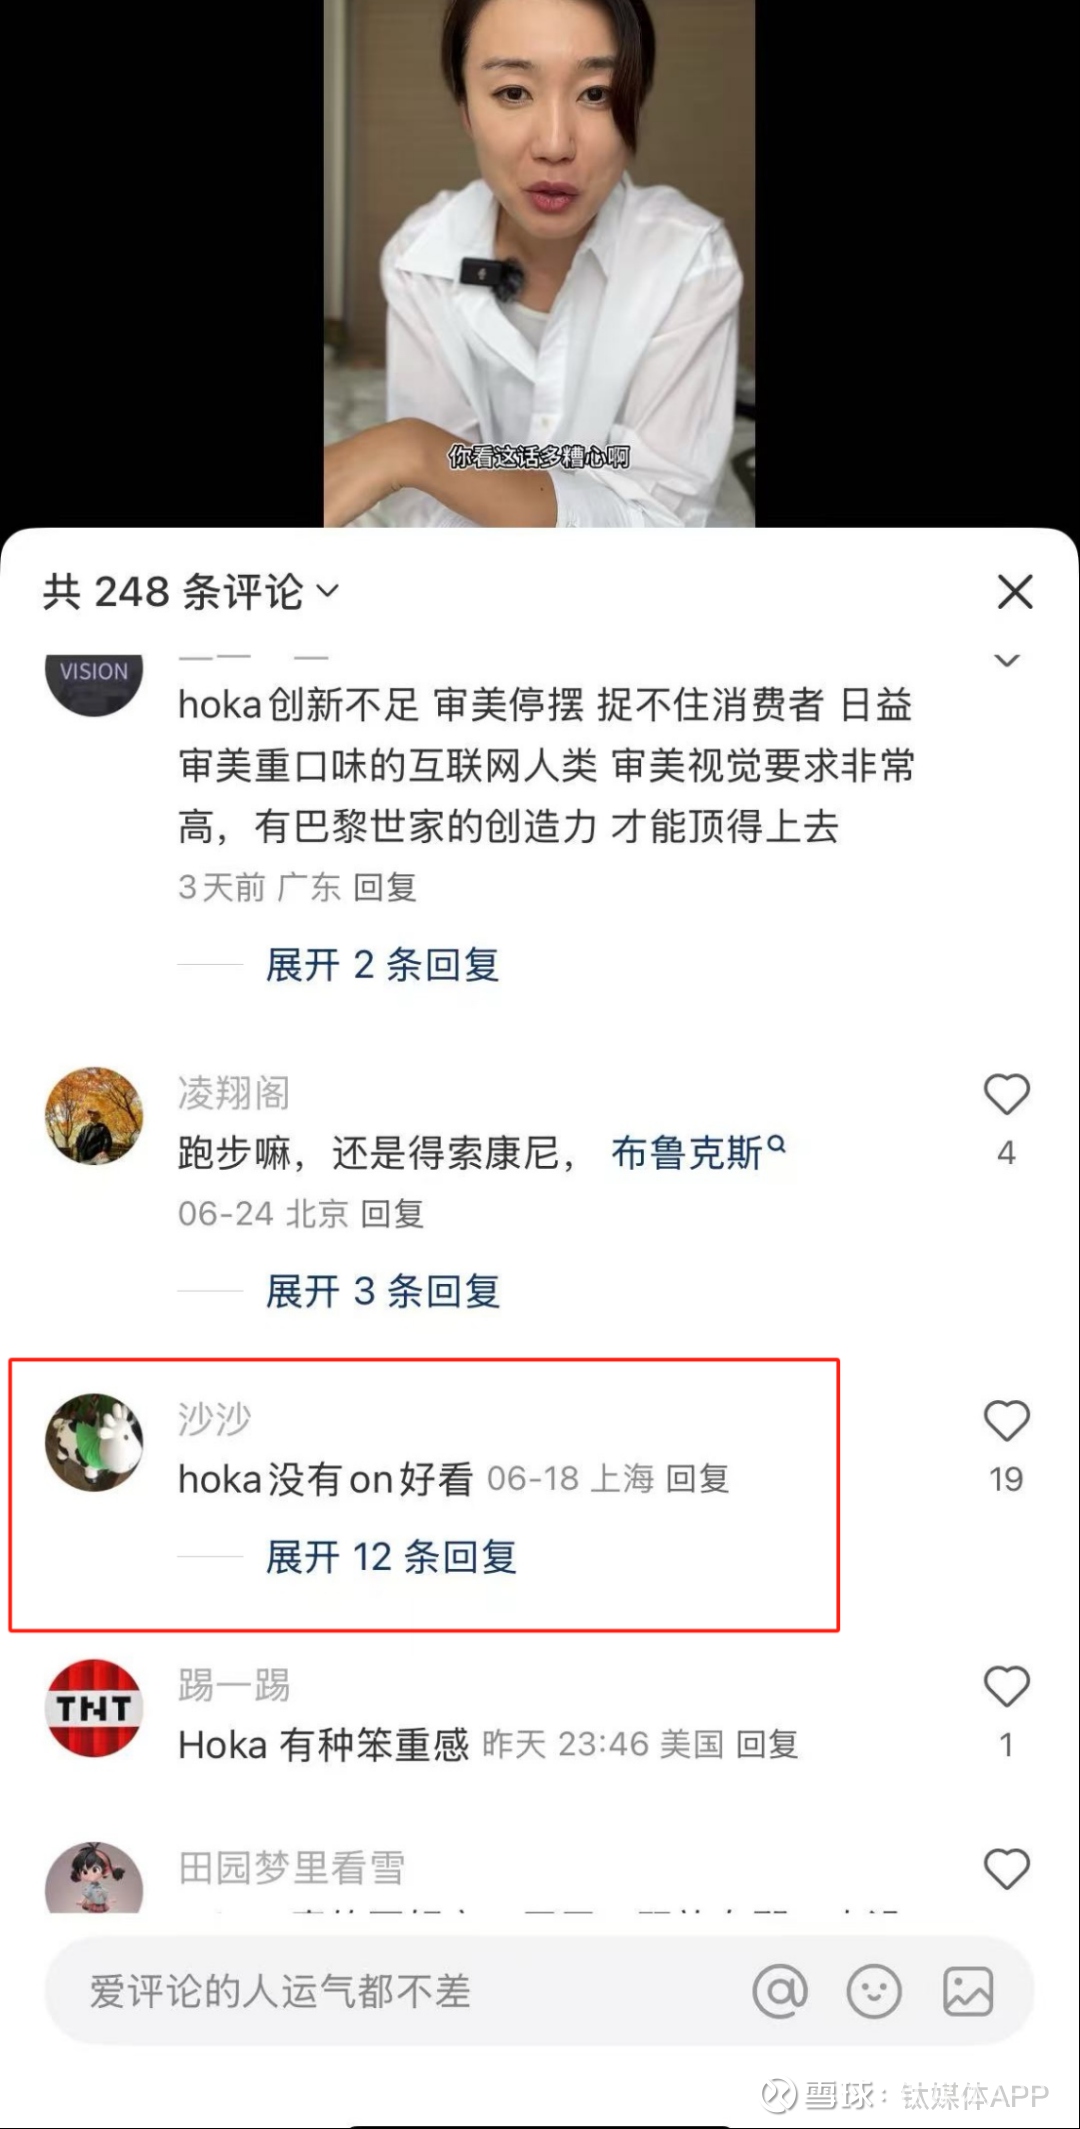Viewport: 1080px width, 2129px height.
Task: Open the VISION user avatar
Action: pyautogui.click(x=94, y=680)
